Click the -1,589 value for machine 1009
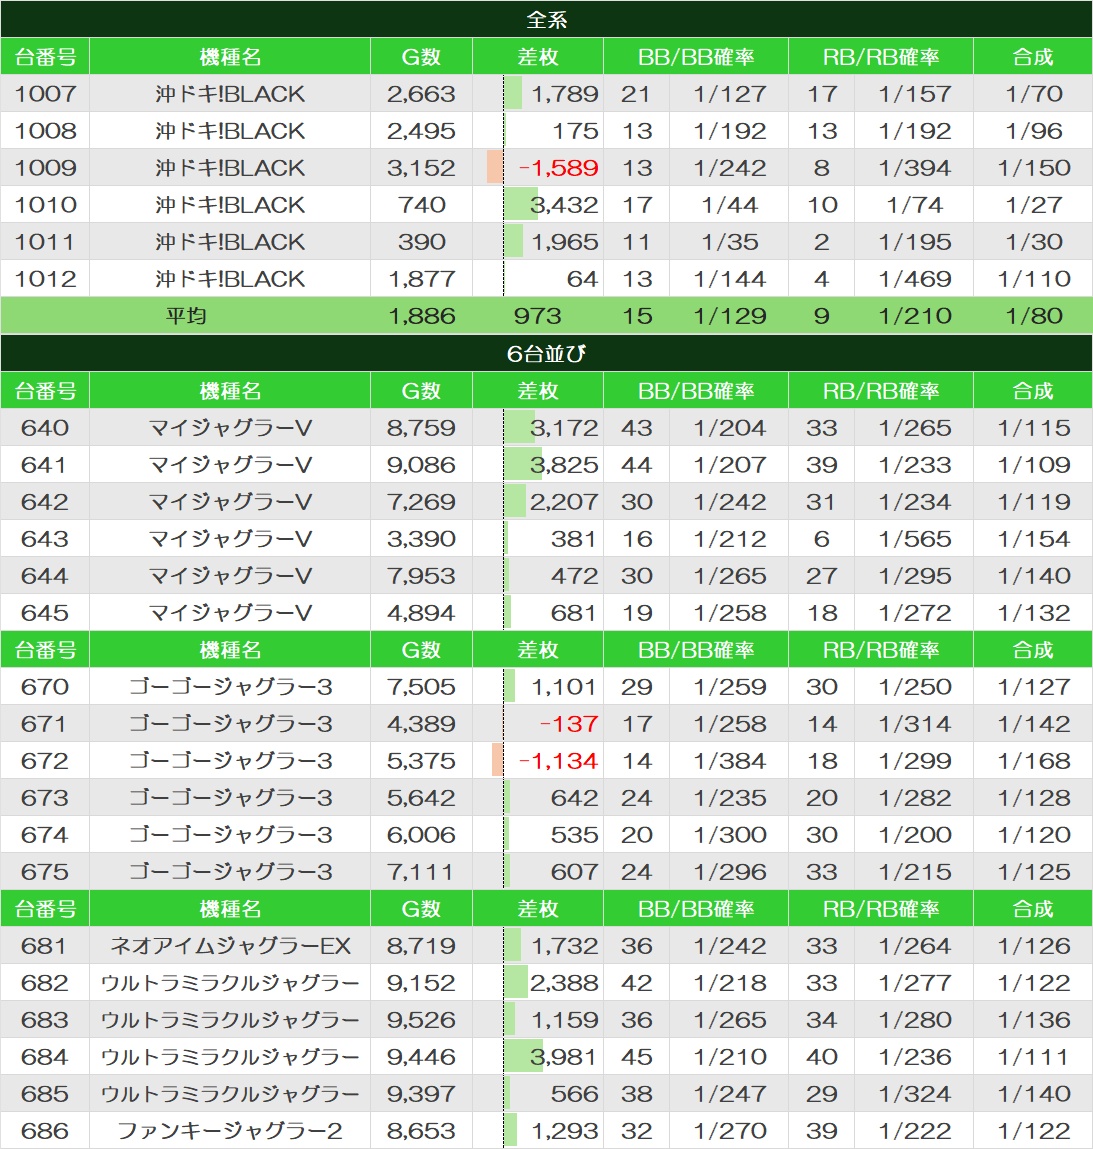 pos(559,168)
